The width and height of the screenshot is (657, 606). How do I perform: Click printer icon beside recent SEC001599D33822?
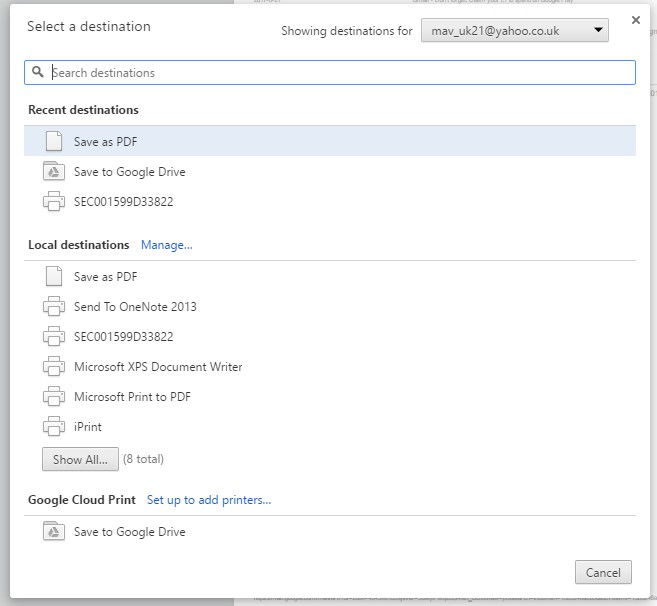tap(53, 202)
